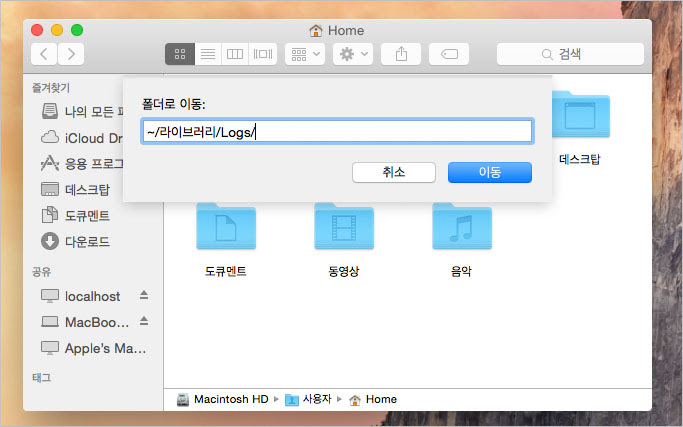Click 사용자 in the path bar
Screen dimensions: 683x427
308,399
